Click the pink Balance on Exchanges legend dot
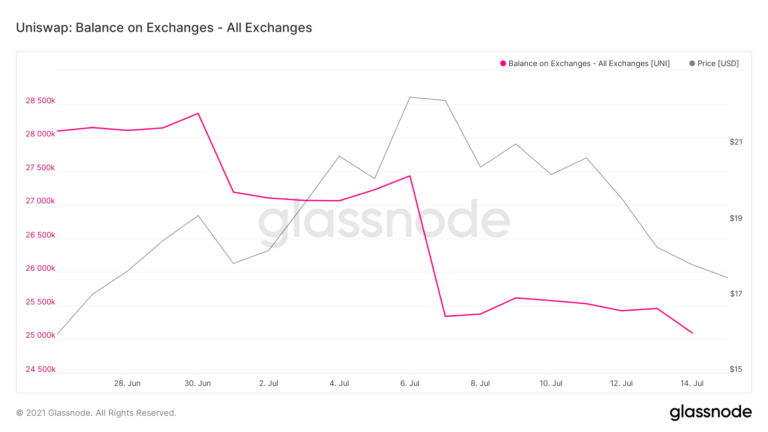Screen dimensions: 768x432 click(x=503, y=63)
